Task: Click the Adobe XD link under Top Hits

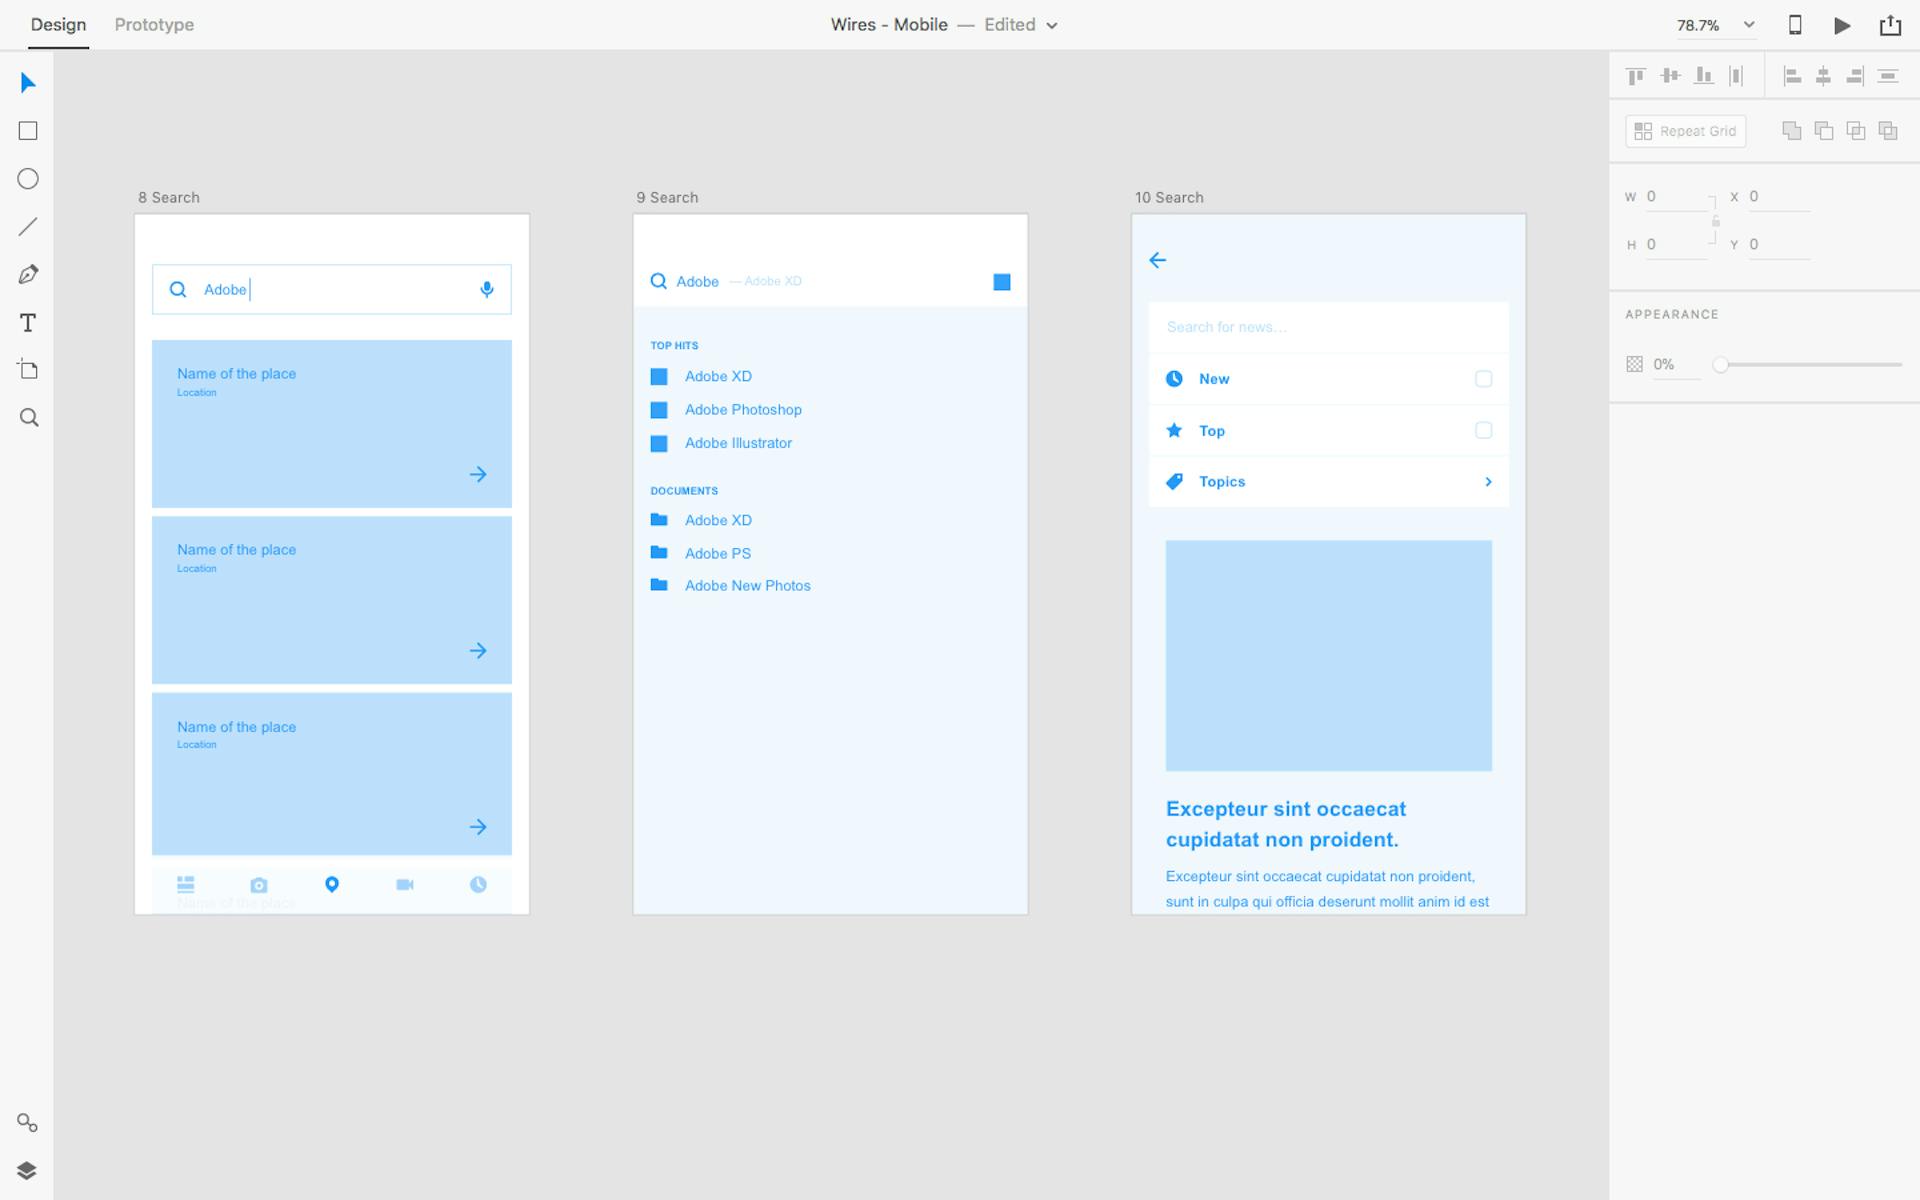Action: [x=718, y=376]
